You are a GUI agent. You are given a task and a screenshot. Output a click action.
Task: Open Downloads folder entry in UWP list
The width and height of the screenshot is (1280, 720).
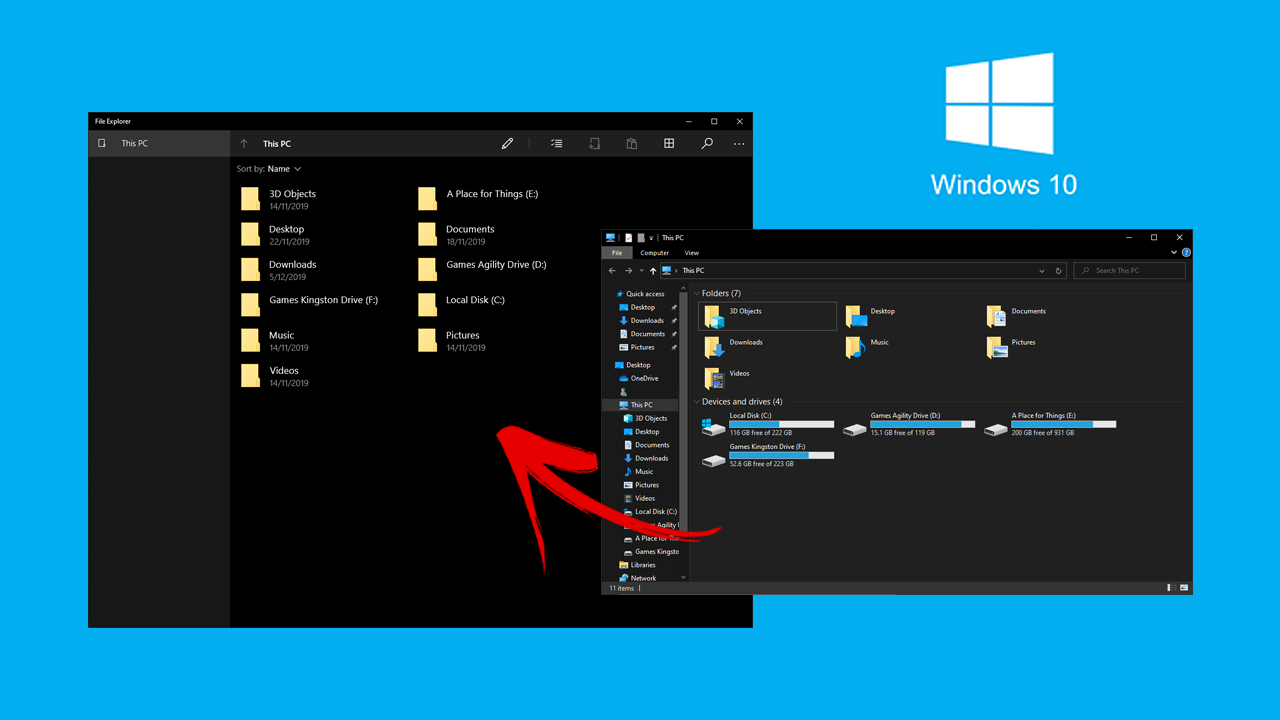tap(280, 270)
